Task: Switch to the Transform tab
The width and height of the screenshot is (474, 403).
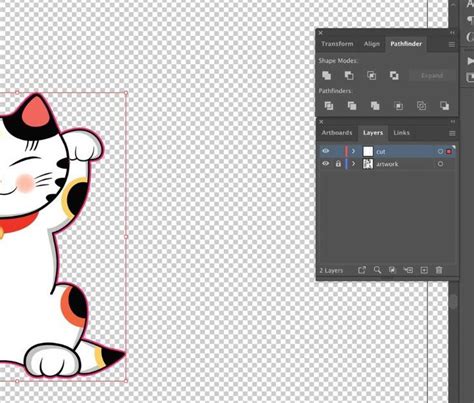Action: [x=337, y=44]
